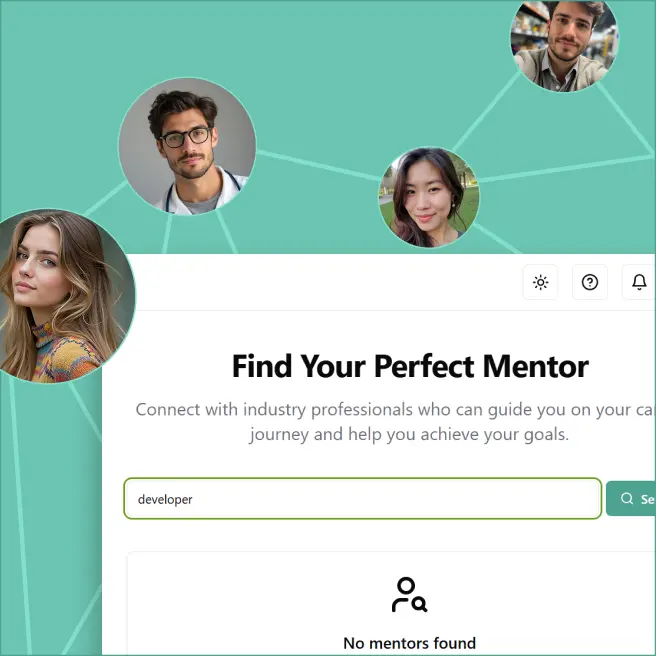Focus the search field containing developer
Viewport: 656px width, 656px height.
363,498
